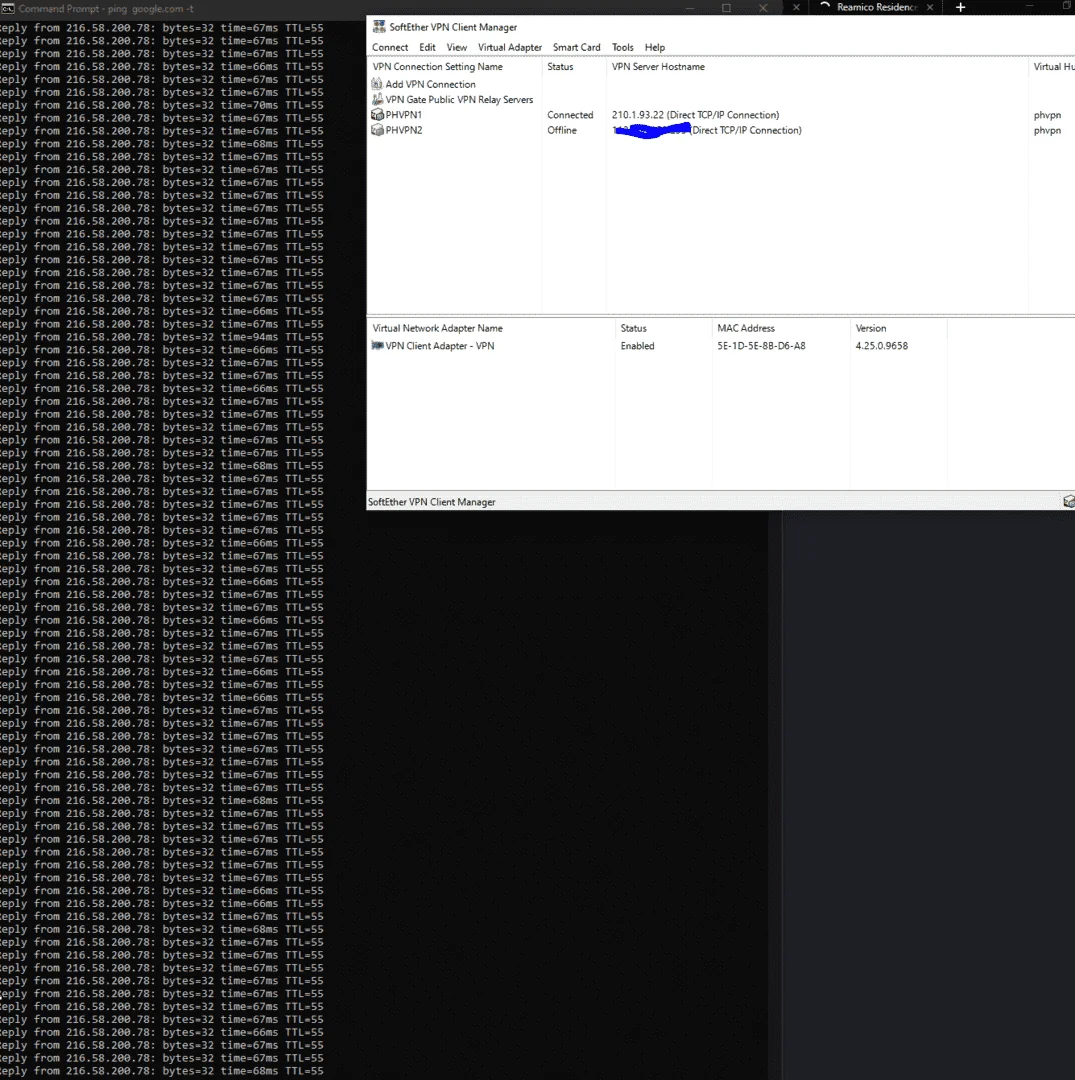Click the VPN Gate Public Relay Servers icon

pos(377,99)
